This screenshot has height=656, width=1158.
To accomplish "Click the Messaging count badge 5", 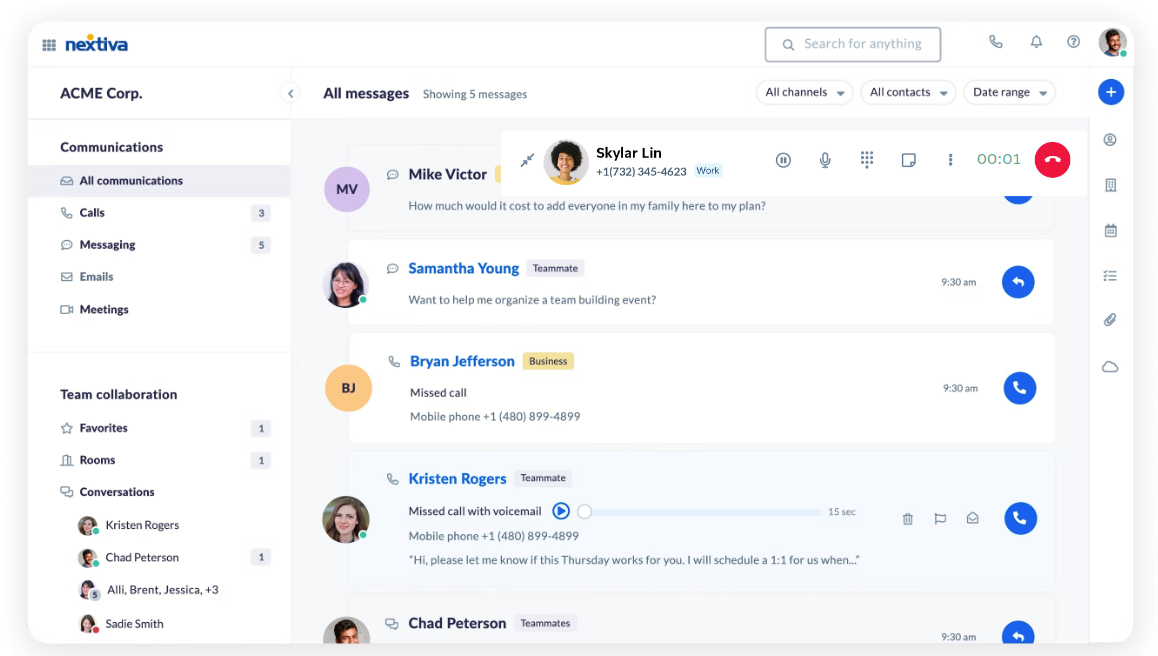I will coord(261,245).
